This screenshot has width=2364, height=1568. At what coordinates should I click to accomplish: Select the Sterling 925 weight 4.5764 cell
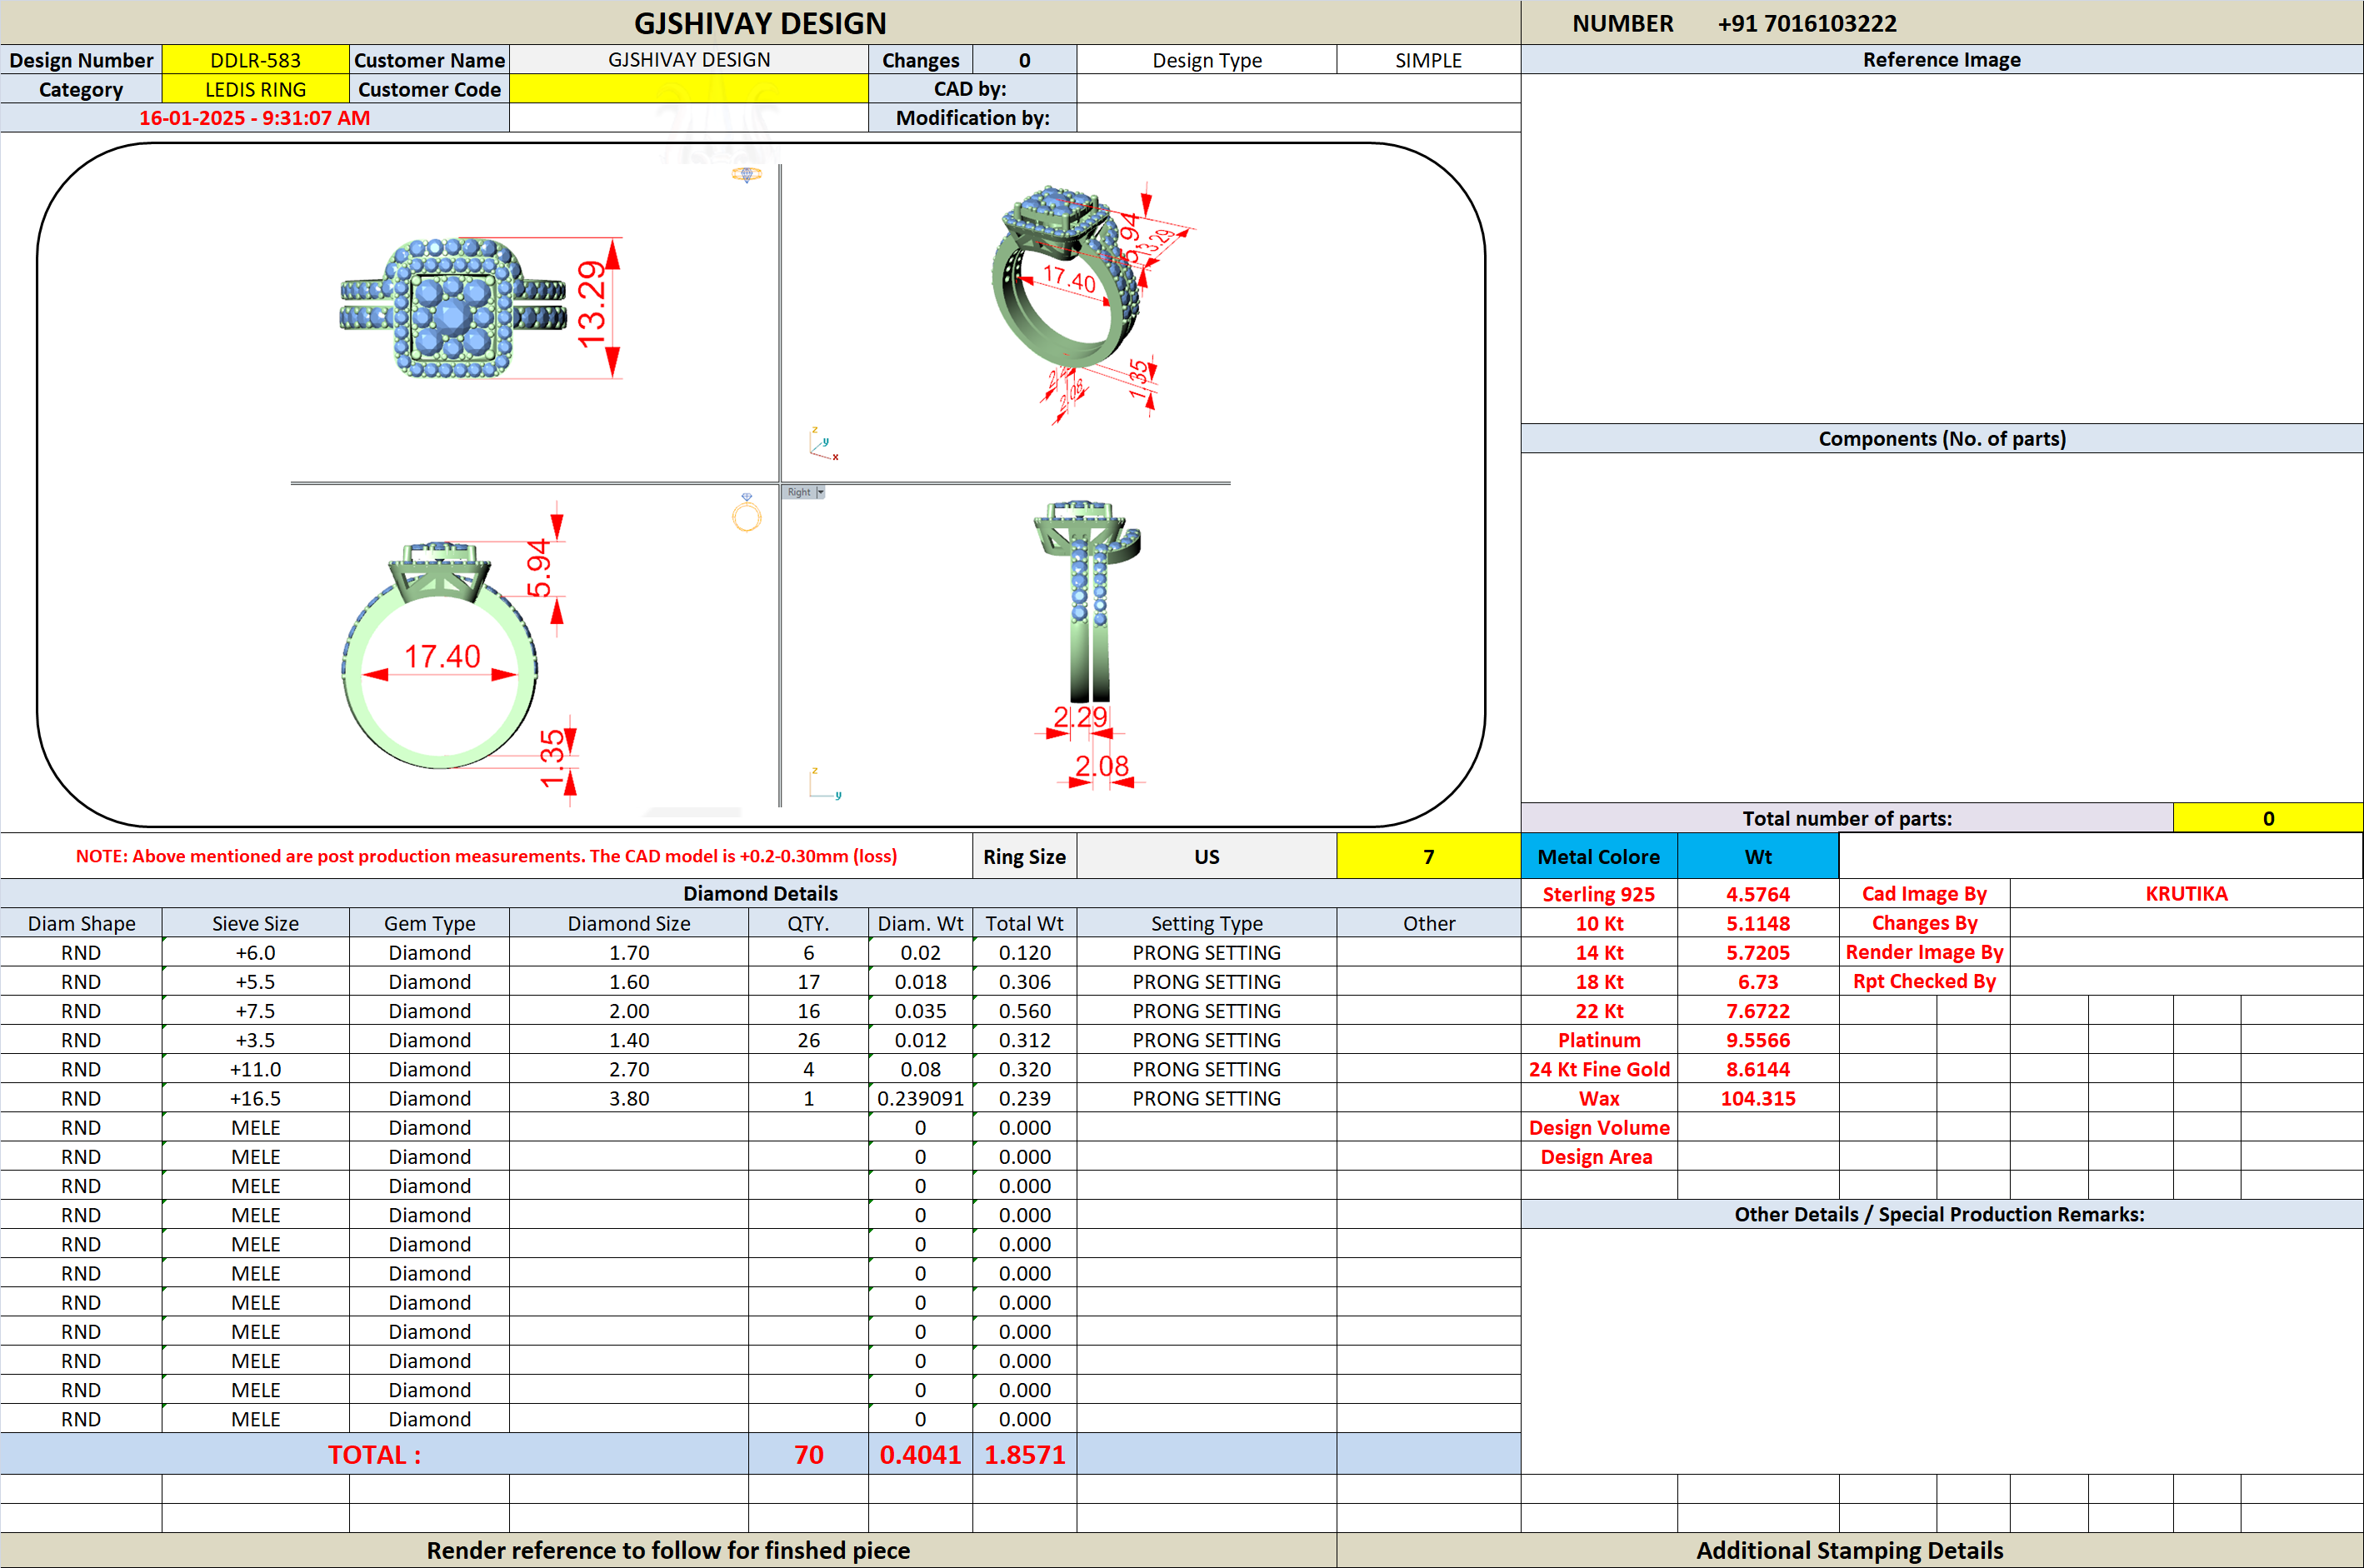coord(1757,894)
